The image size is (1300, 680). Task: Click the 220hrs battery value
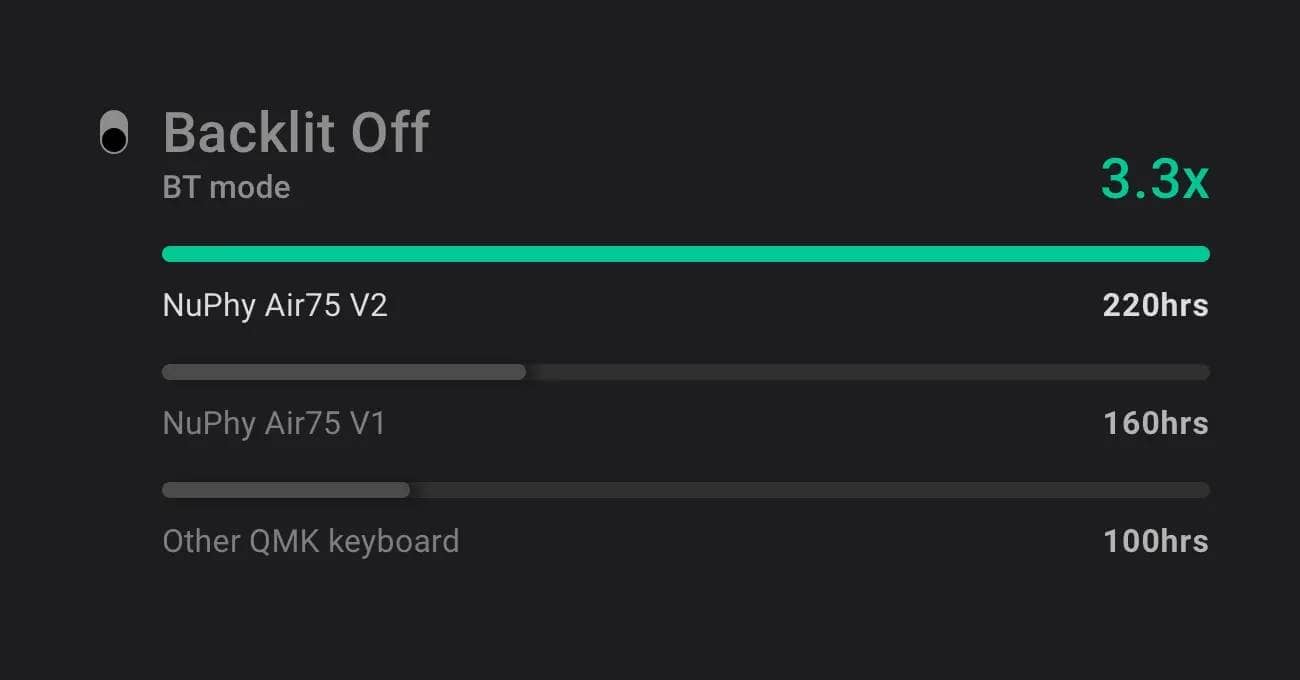tap(1155, 306)
